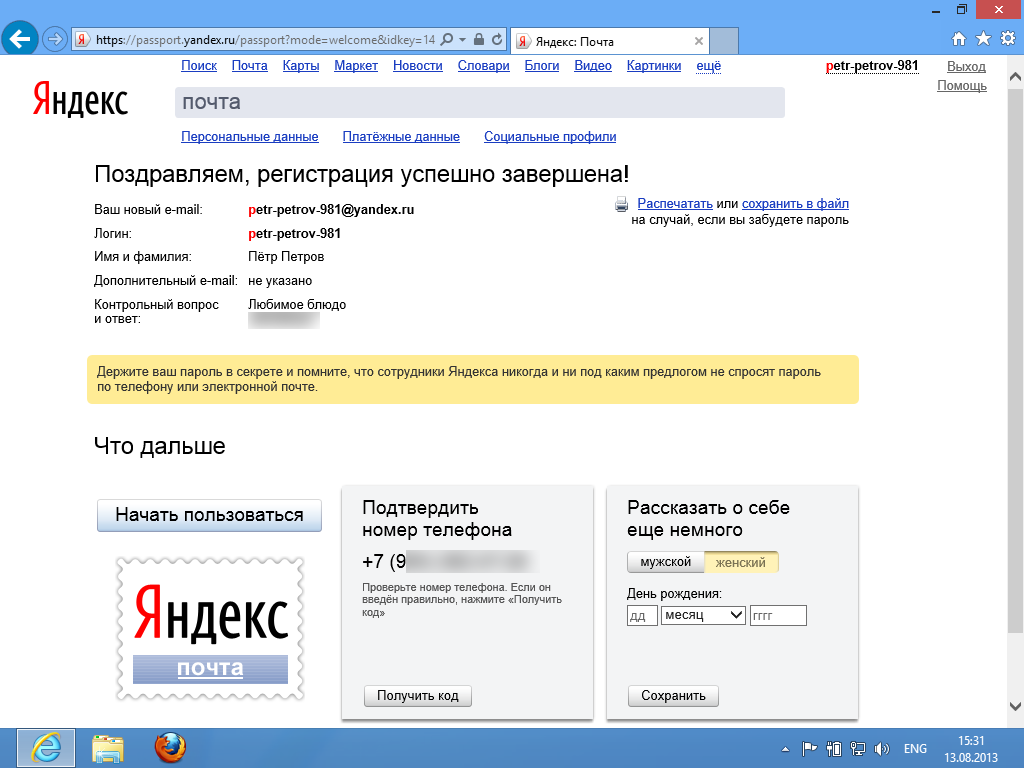Click the network tray icon
Viewport: 1024px width, 768px height.
858,749
